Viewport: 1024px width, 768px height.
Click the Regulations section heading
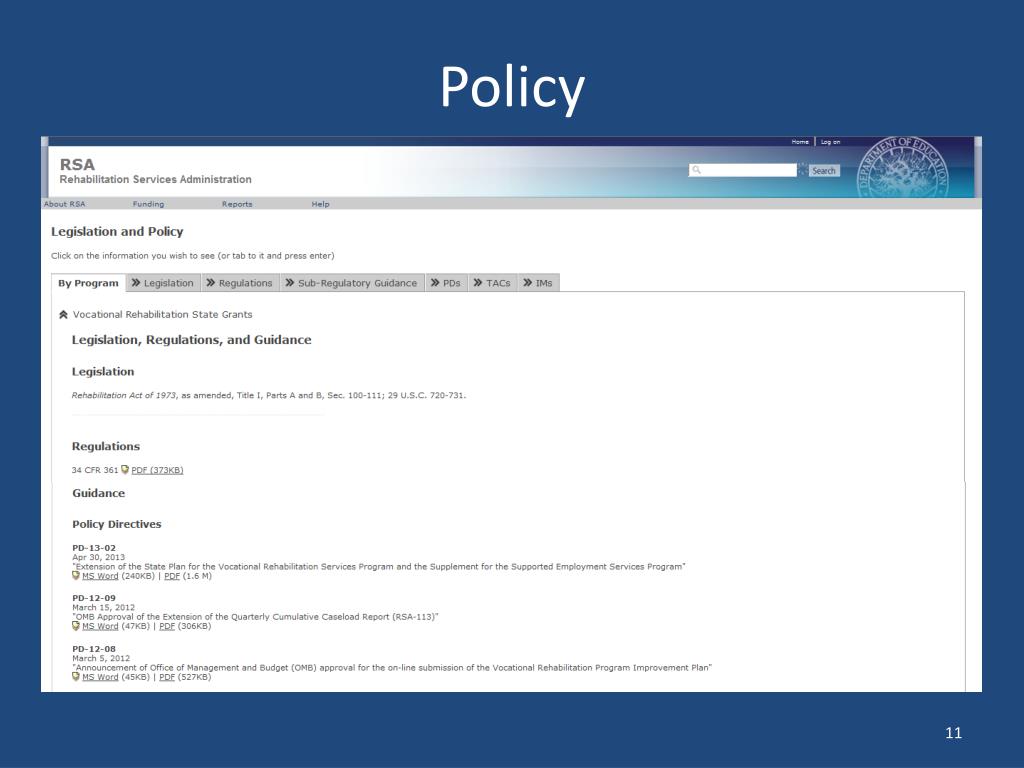coord(106,446)
